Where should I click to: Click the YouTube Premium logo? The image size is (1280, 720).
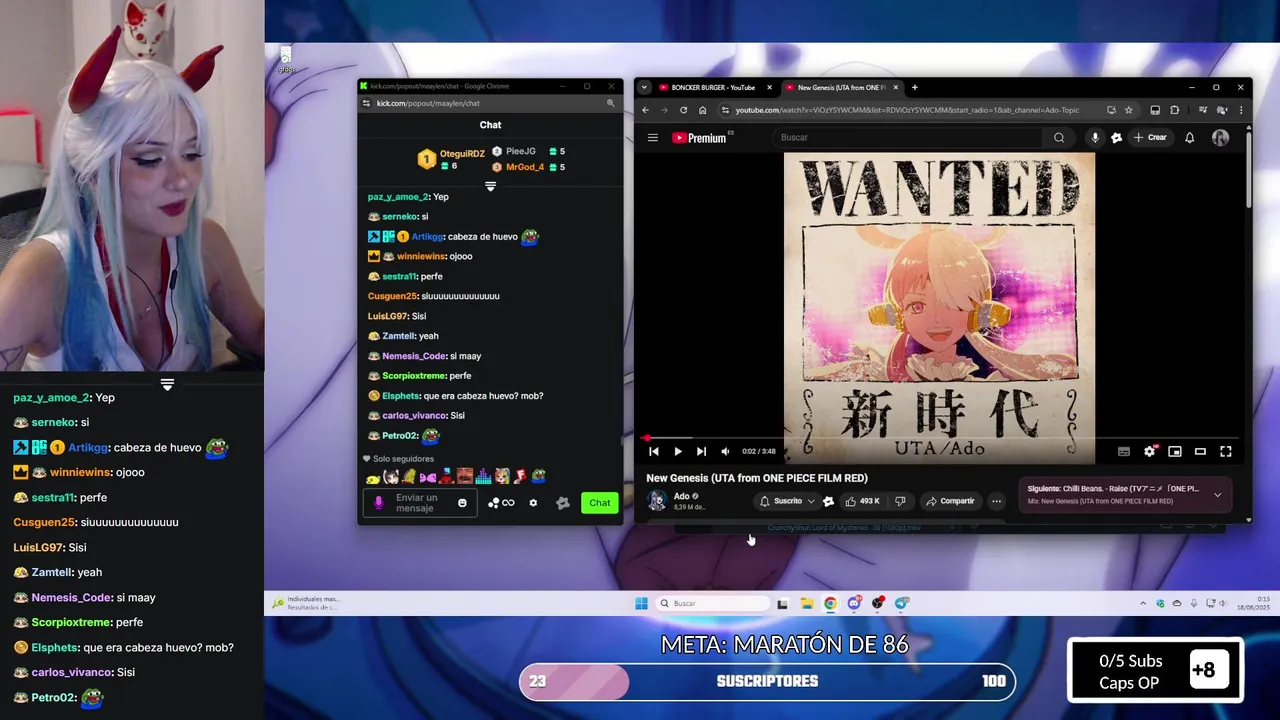tap(700, 138)
